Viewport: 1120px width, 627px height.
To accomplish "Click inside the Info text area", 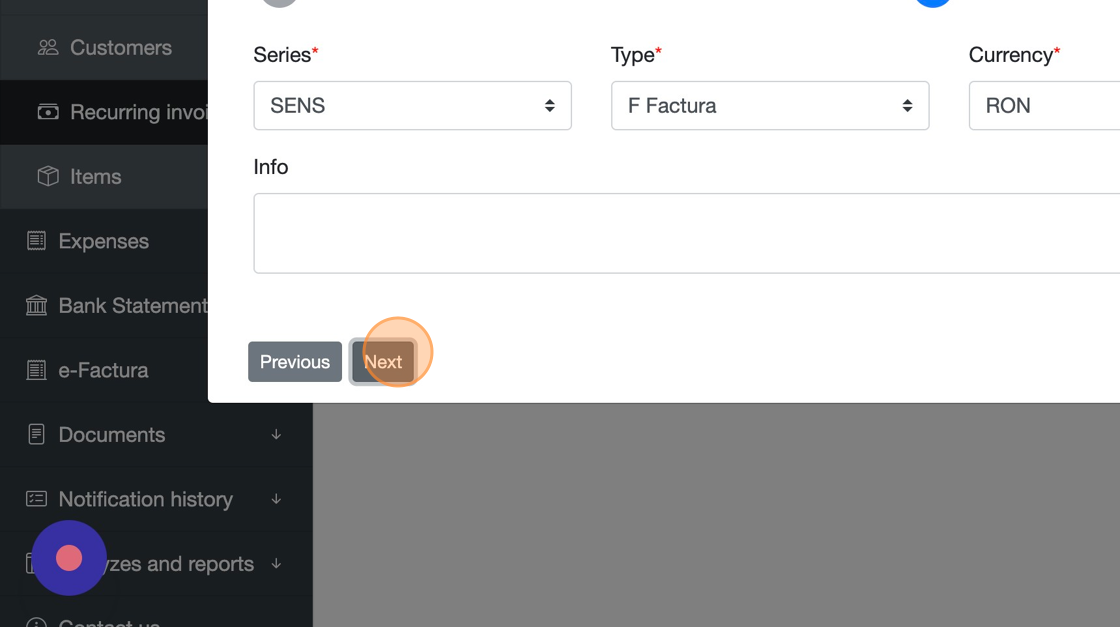I will tap(686, 233).
